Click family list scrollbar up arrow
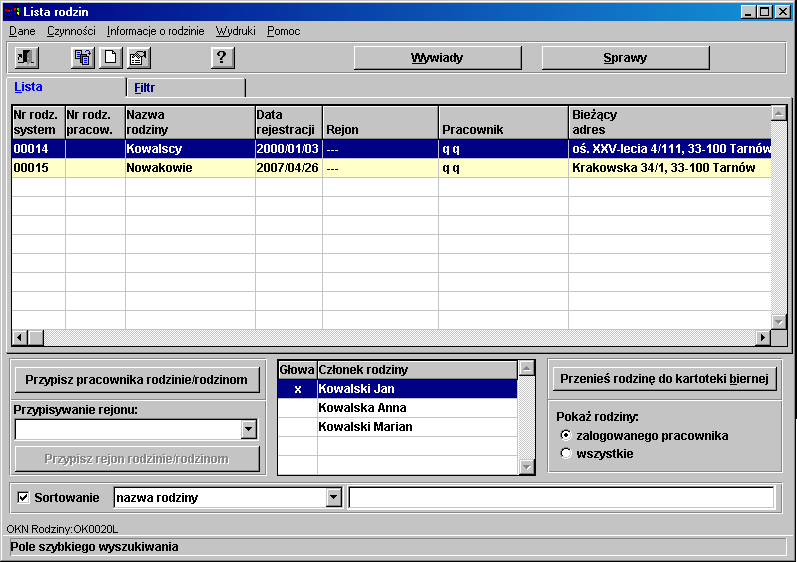The image size is (797, 562). point(779,113)
